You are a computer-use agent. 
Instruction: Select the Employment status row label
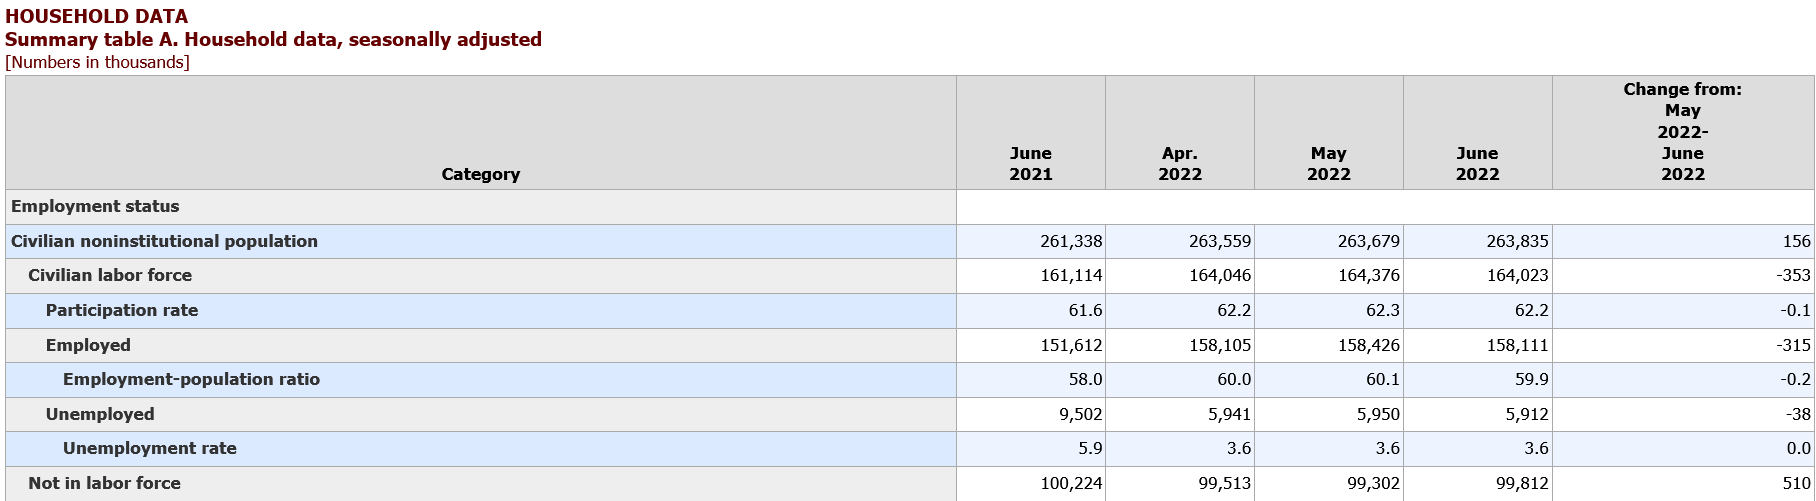tap(95, 206)
